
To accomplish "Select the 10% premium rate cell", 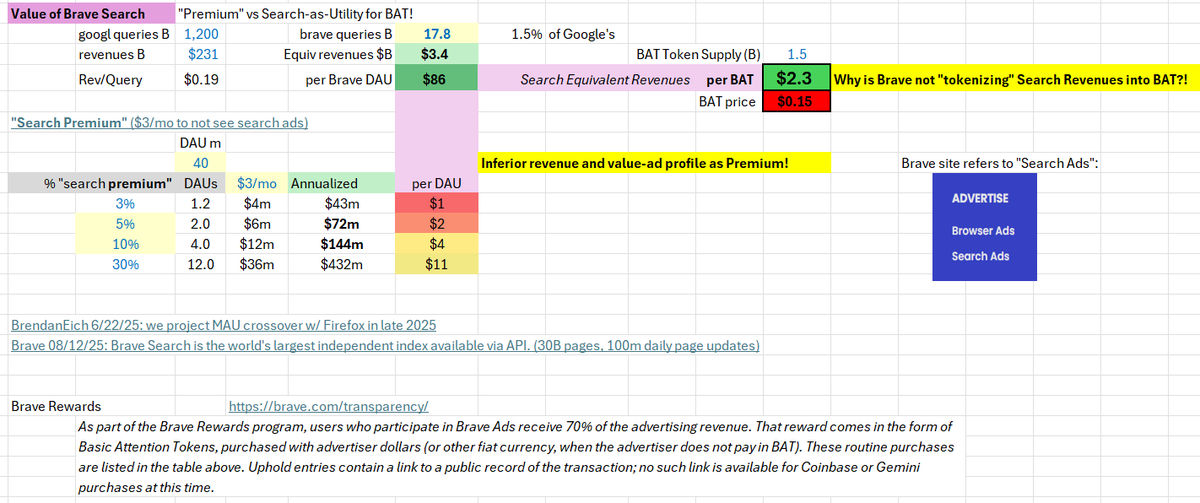I will pyautogui.click(x=124, y=243).
